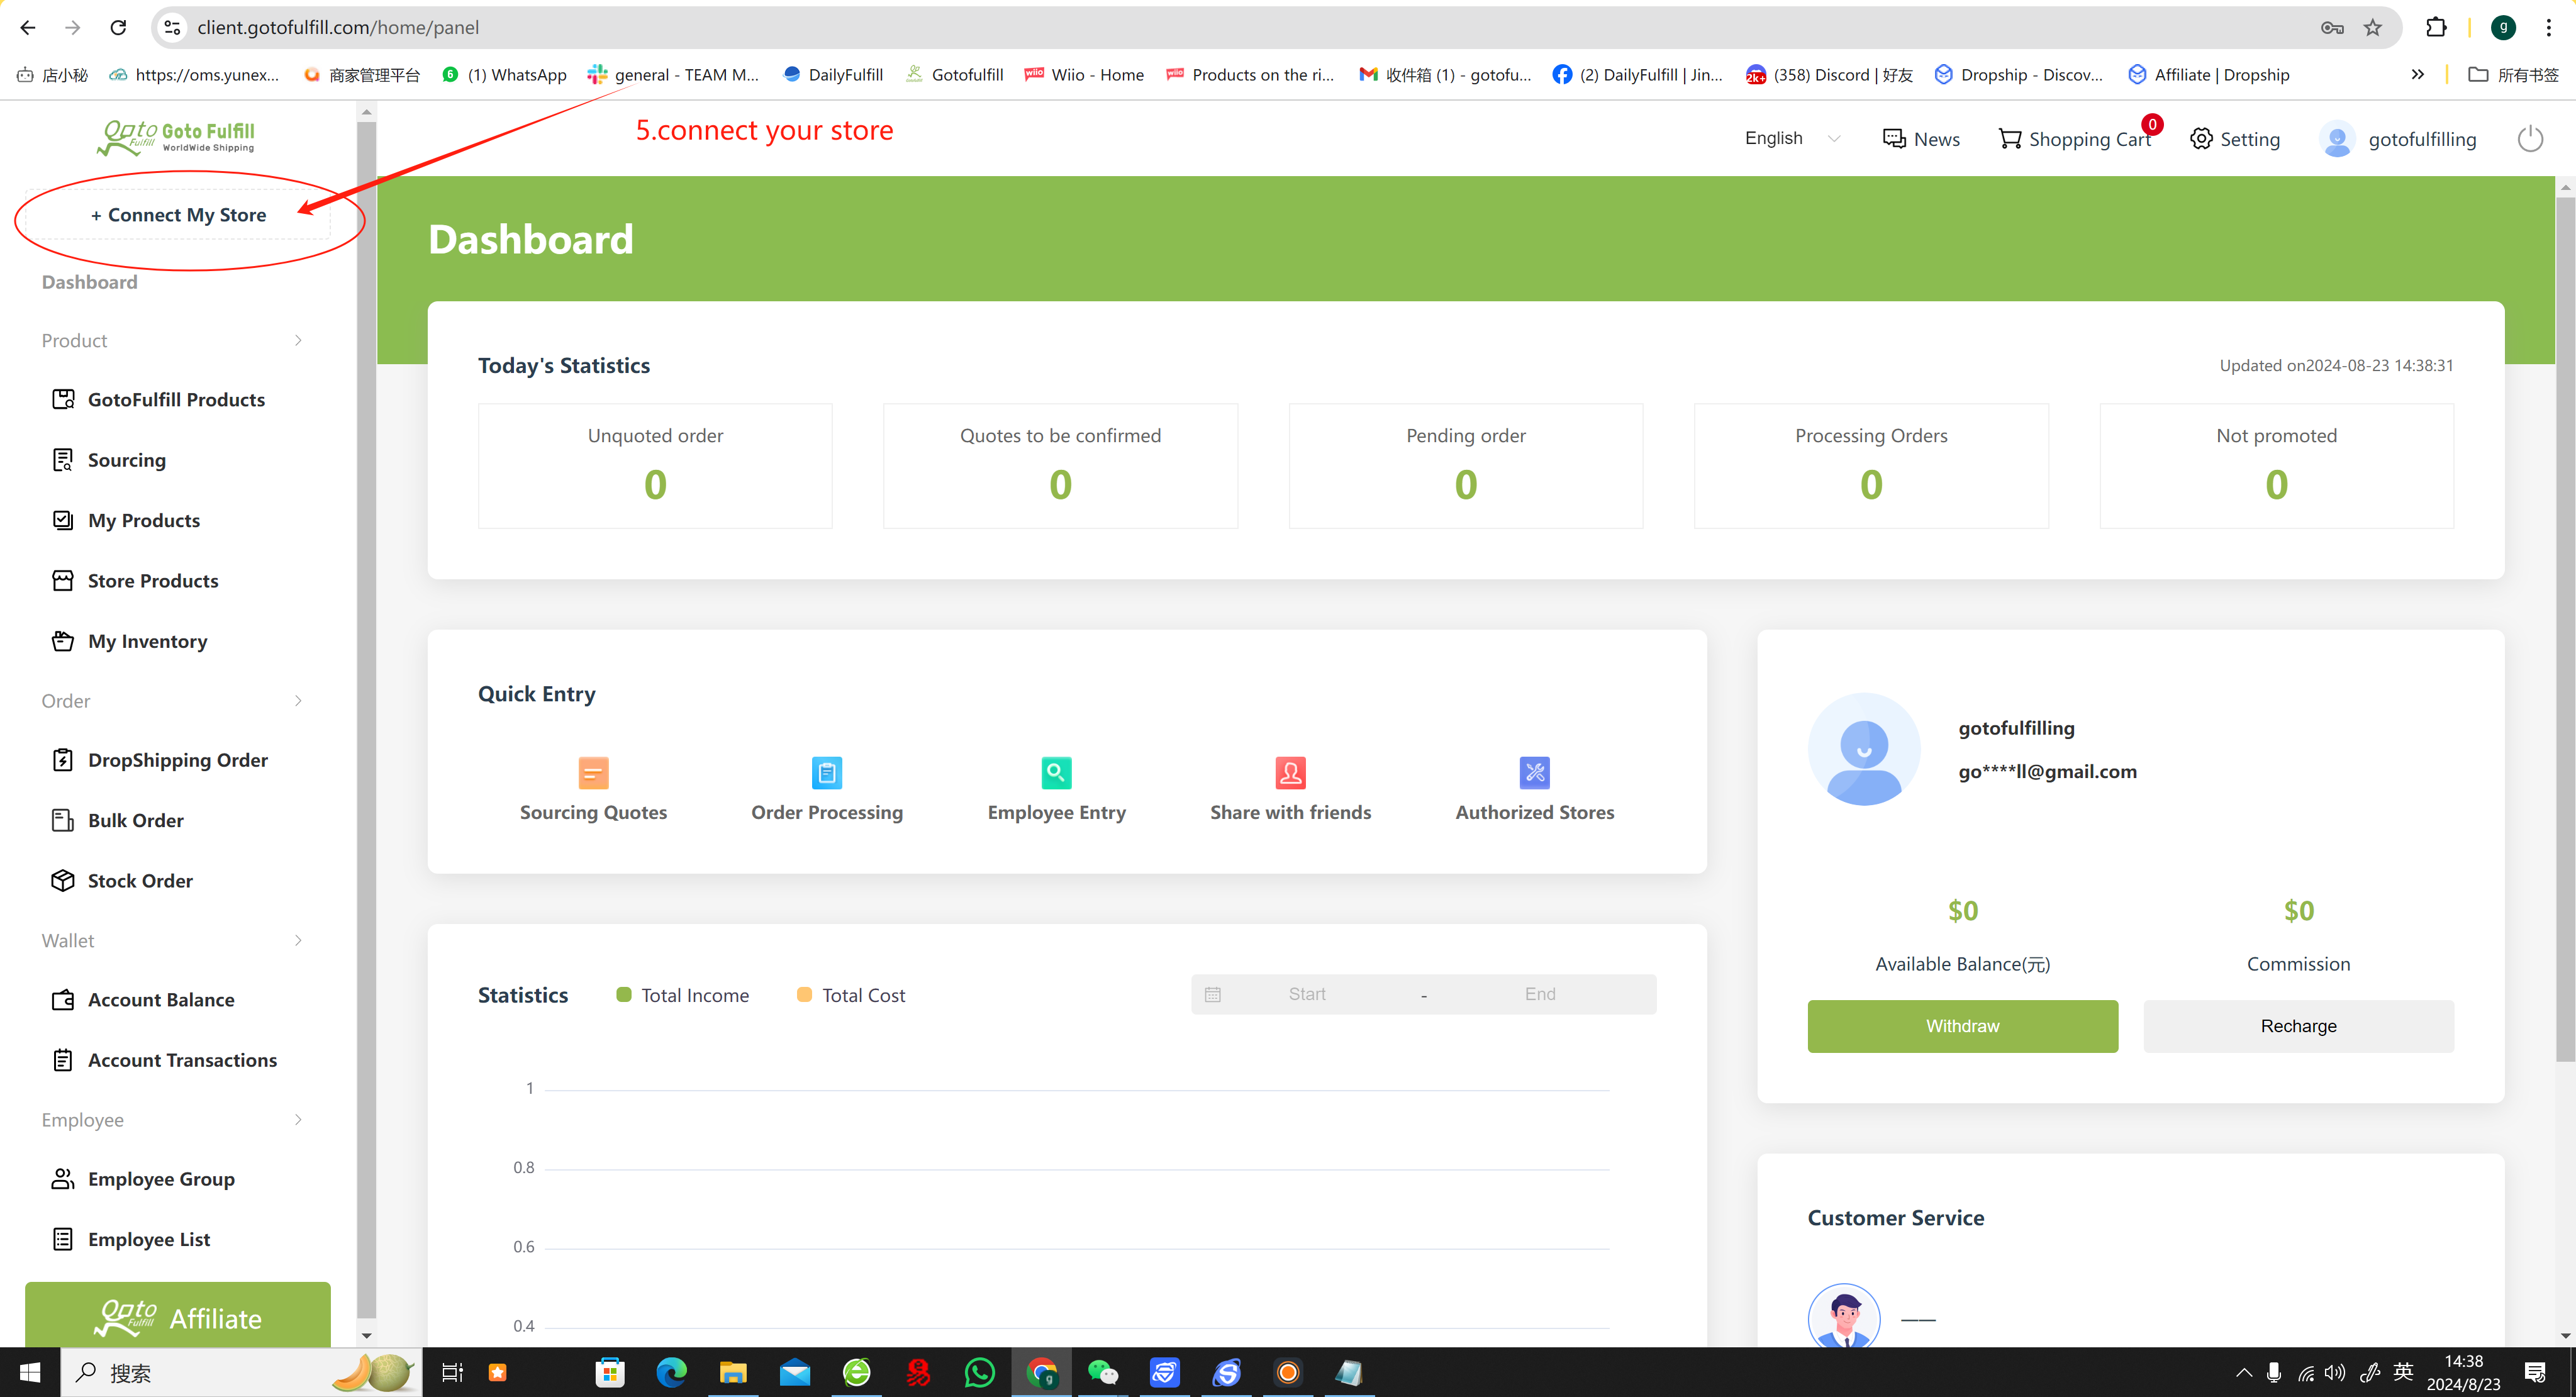
Task: Open My Inventory icon
Action: point(63,641)
